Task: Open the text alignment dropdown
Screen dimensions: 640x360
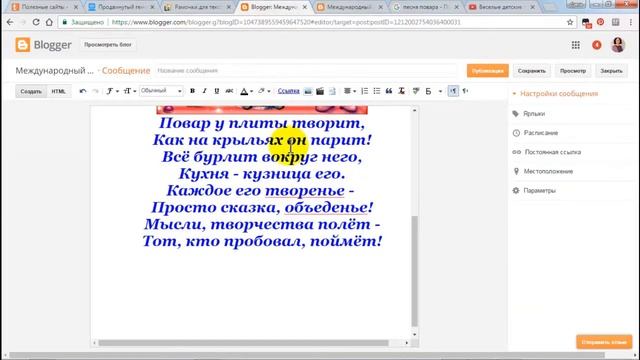Action: coord(350,91)
